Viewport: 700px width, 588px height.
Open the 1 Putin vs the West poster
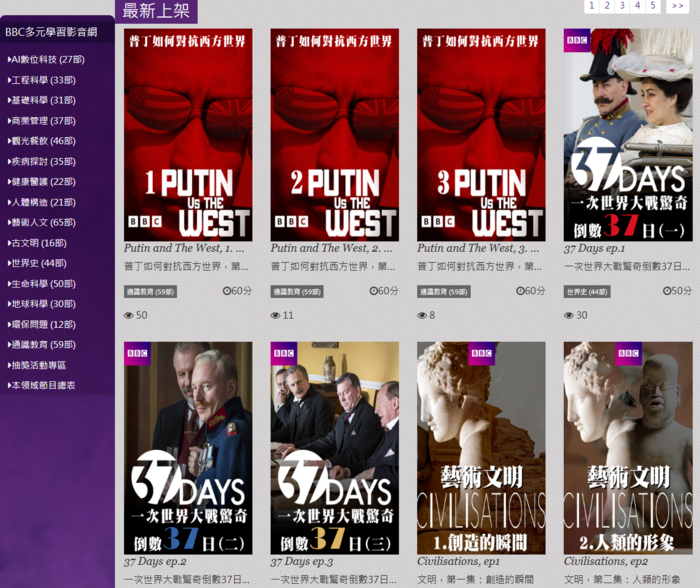coord(188,135)
